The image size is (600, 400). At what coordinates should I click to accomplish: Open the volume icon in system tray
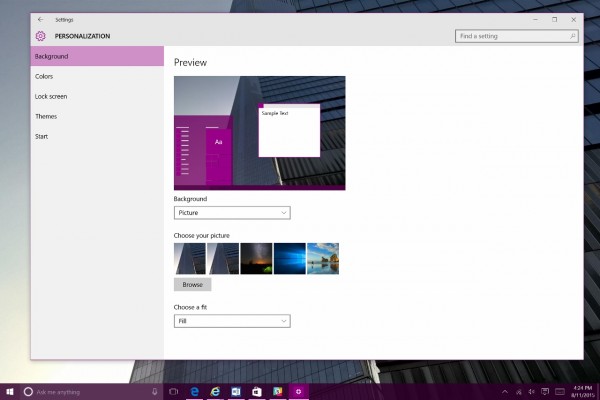532,392
